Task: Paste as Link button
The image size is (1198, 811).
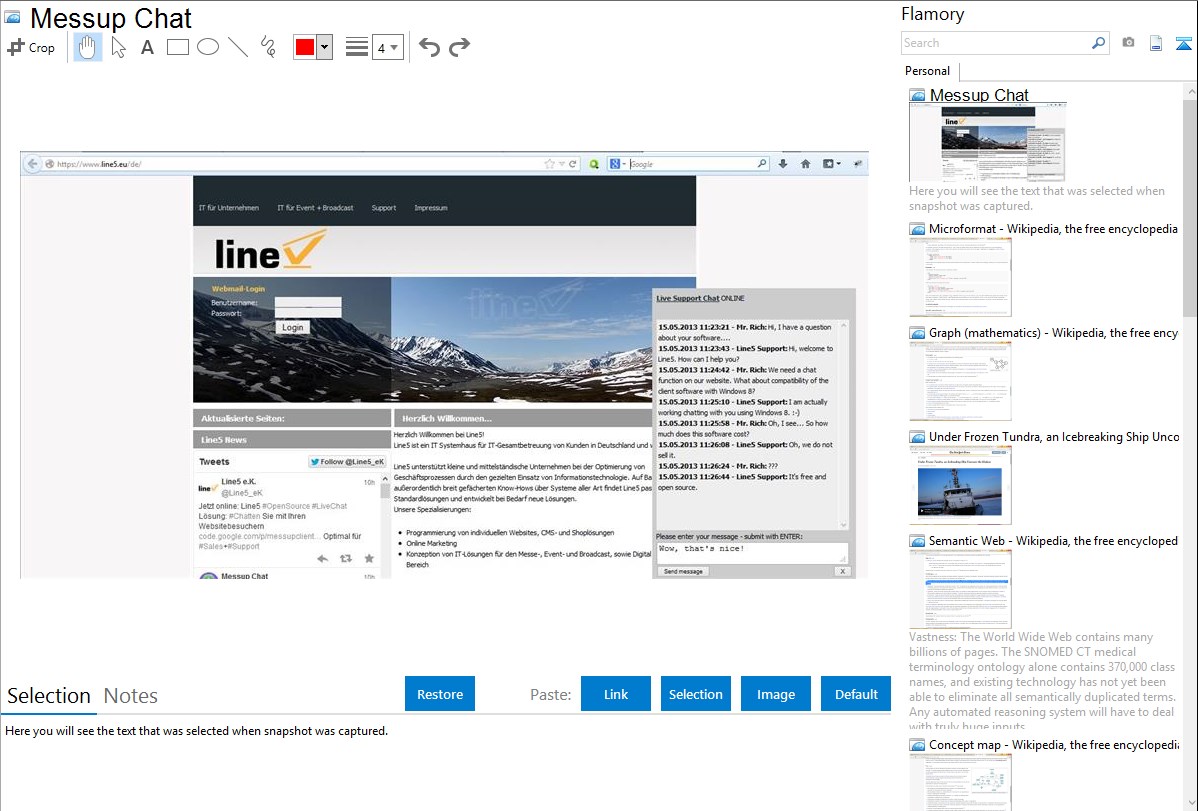Action: (616, 693)
